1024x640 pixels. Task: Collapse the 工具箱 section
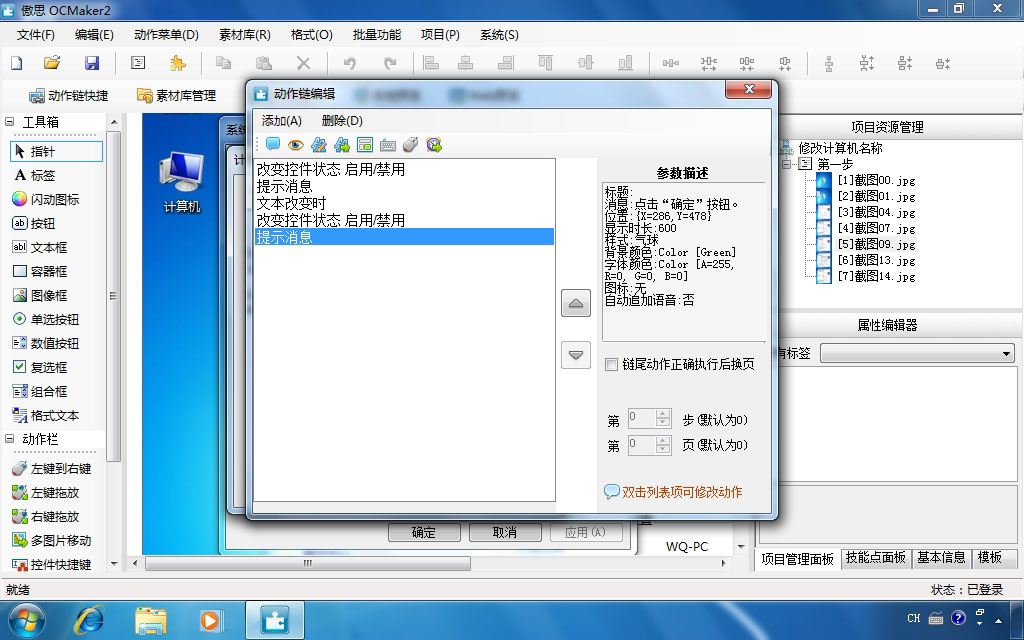10,122
